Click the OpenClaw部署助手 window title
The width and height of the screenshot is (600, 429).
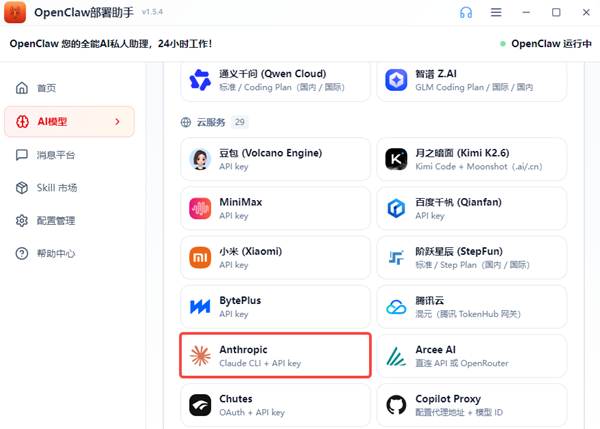84,12
